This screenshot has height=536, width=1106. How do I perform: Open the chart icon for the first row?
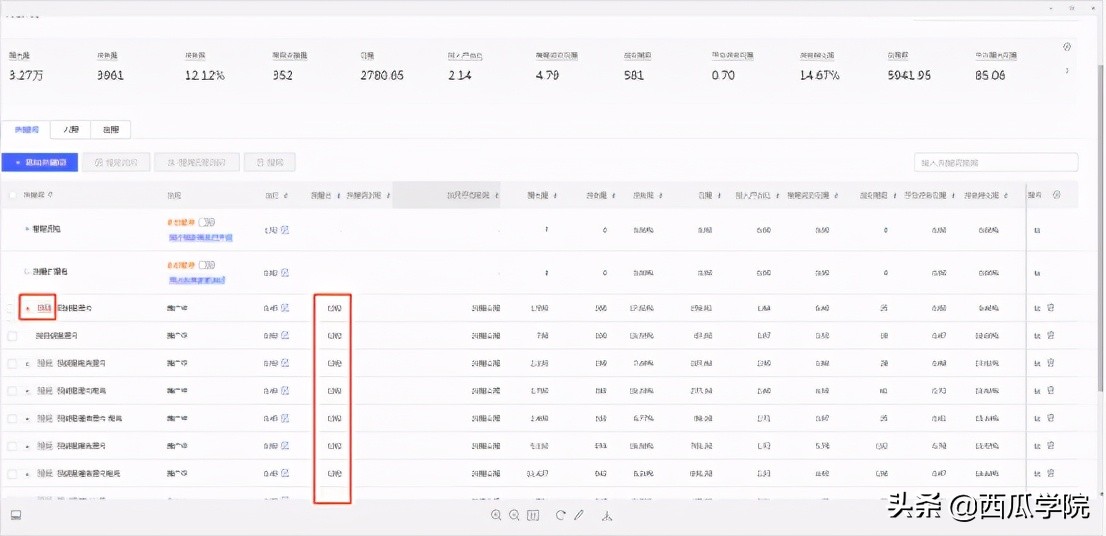(x=1037, y=230)
